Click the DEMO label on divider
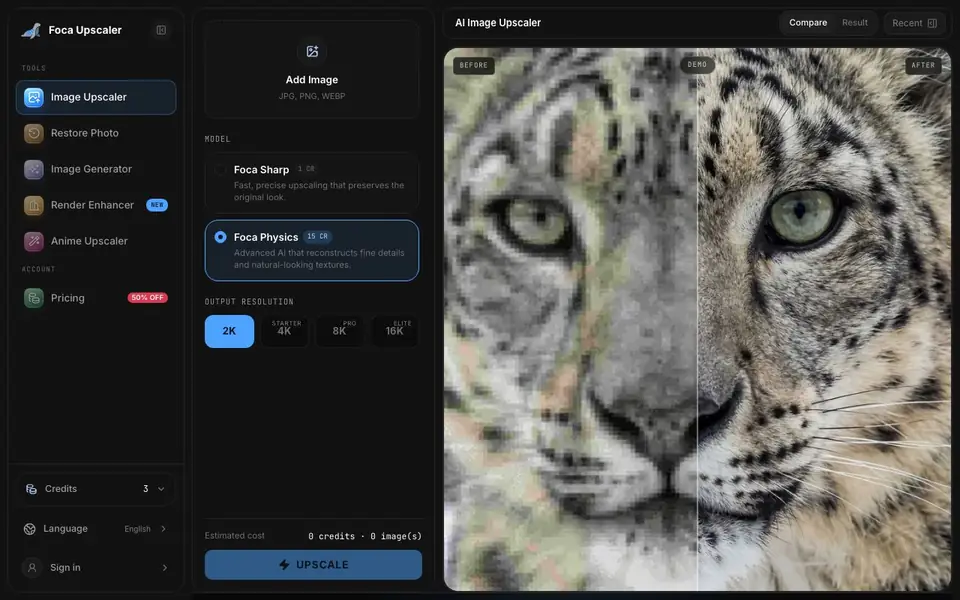Viewport: 960px width, 600px height. tap(697, 64)
